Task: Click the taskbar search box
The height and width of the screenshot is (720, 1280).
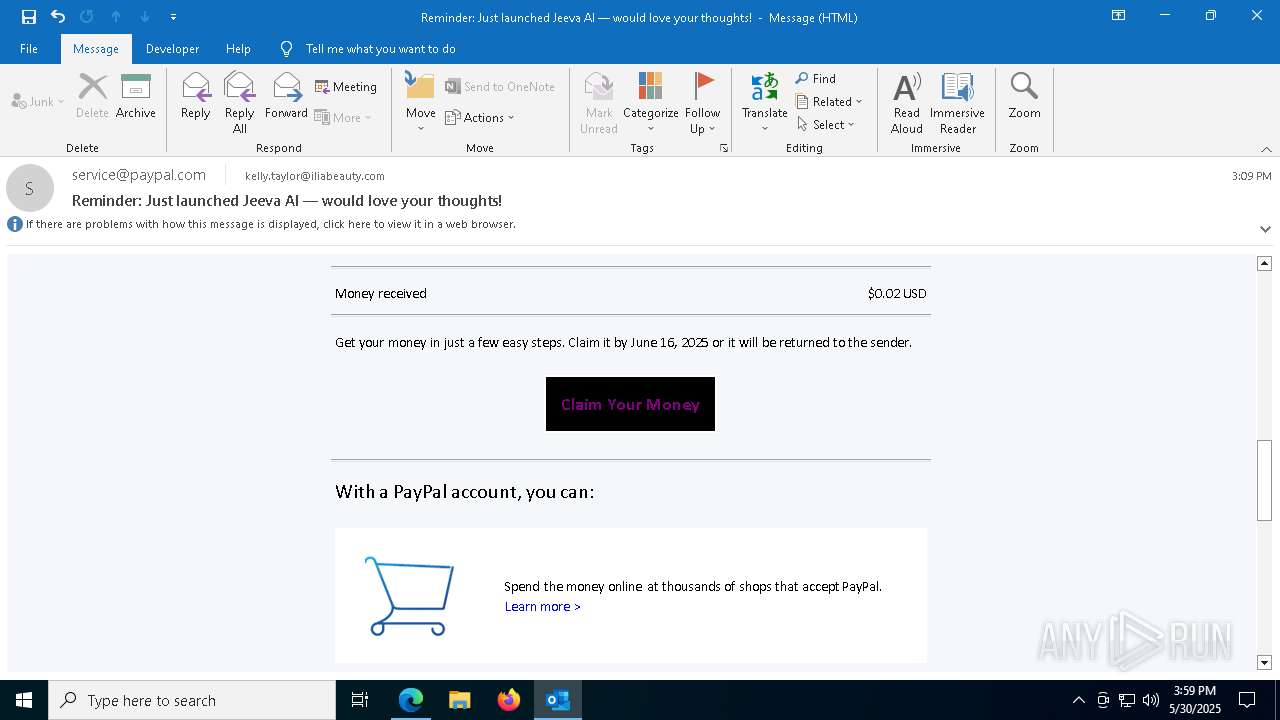Action: coord(192,700)
